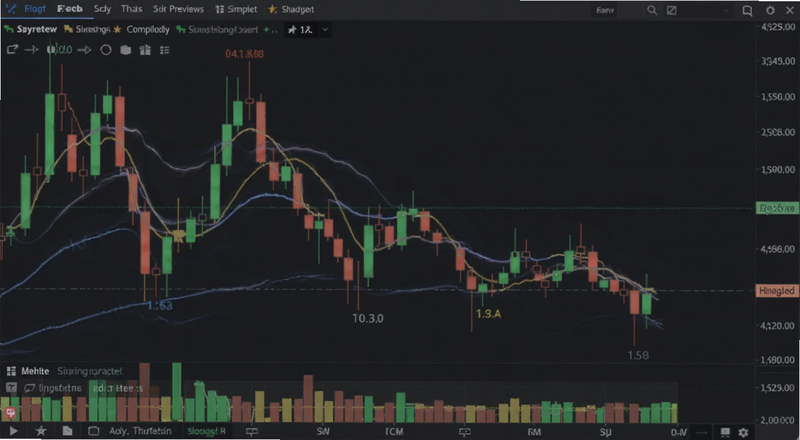The height and width of the screenshot is (440, 800).
Task: Click the grid icon beside Mehlte
Action: (11, 371)
